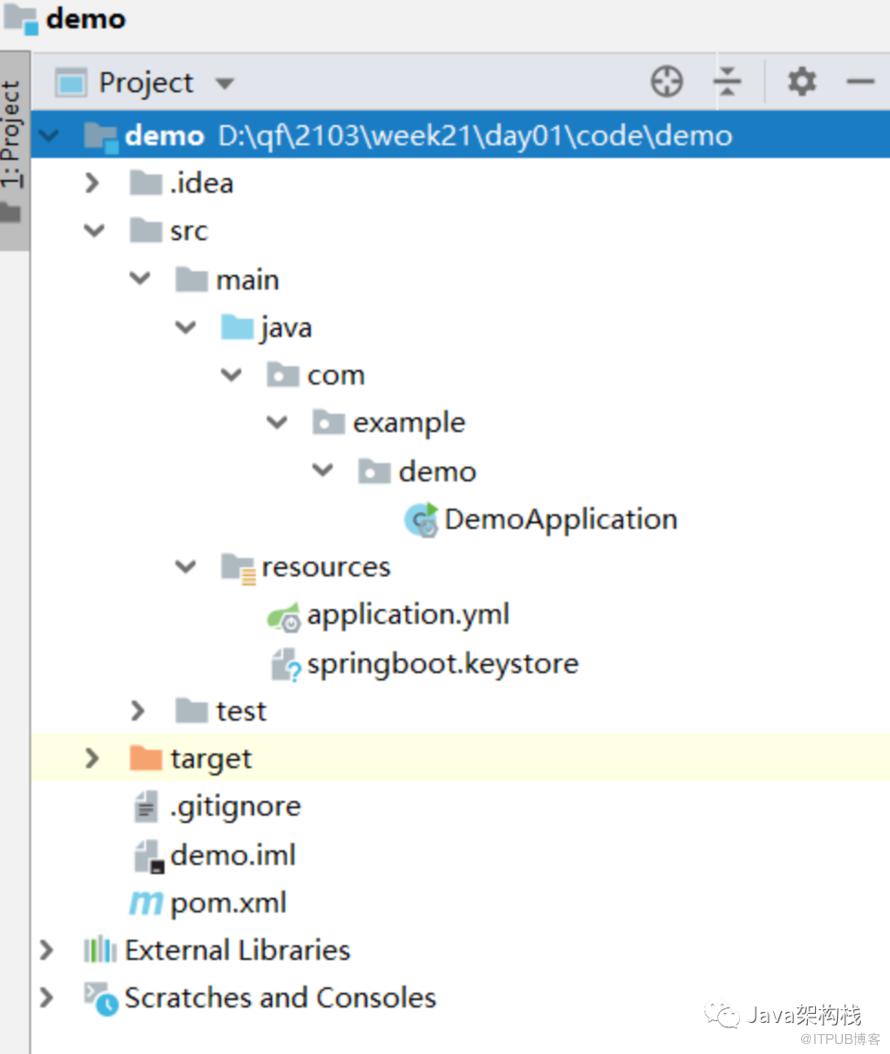The height and width of the screenshot is (1054, 890).
Task: Click the Maven icon next to pom.xml
Action: tap(146, 903)
